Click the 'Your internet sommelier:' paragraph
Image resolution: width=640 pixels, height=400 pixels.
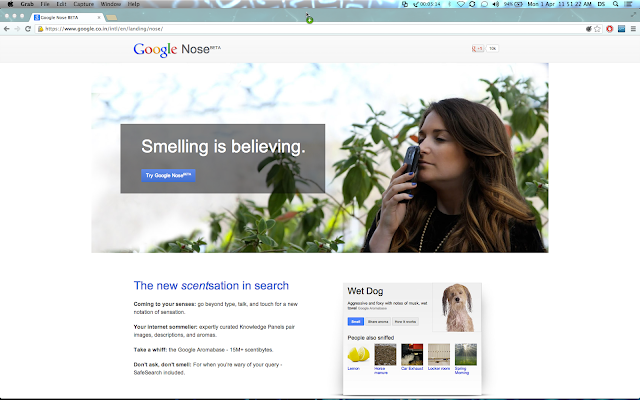(214, 331)
